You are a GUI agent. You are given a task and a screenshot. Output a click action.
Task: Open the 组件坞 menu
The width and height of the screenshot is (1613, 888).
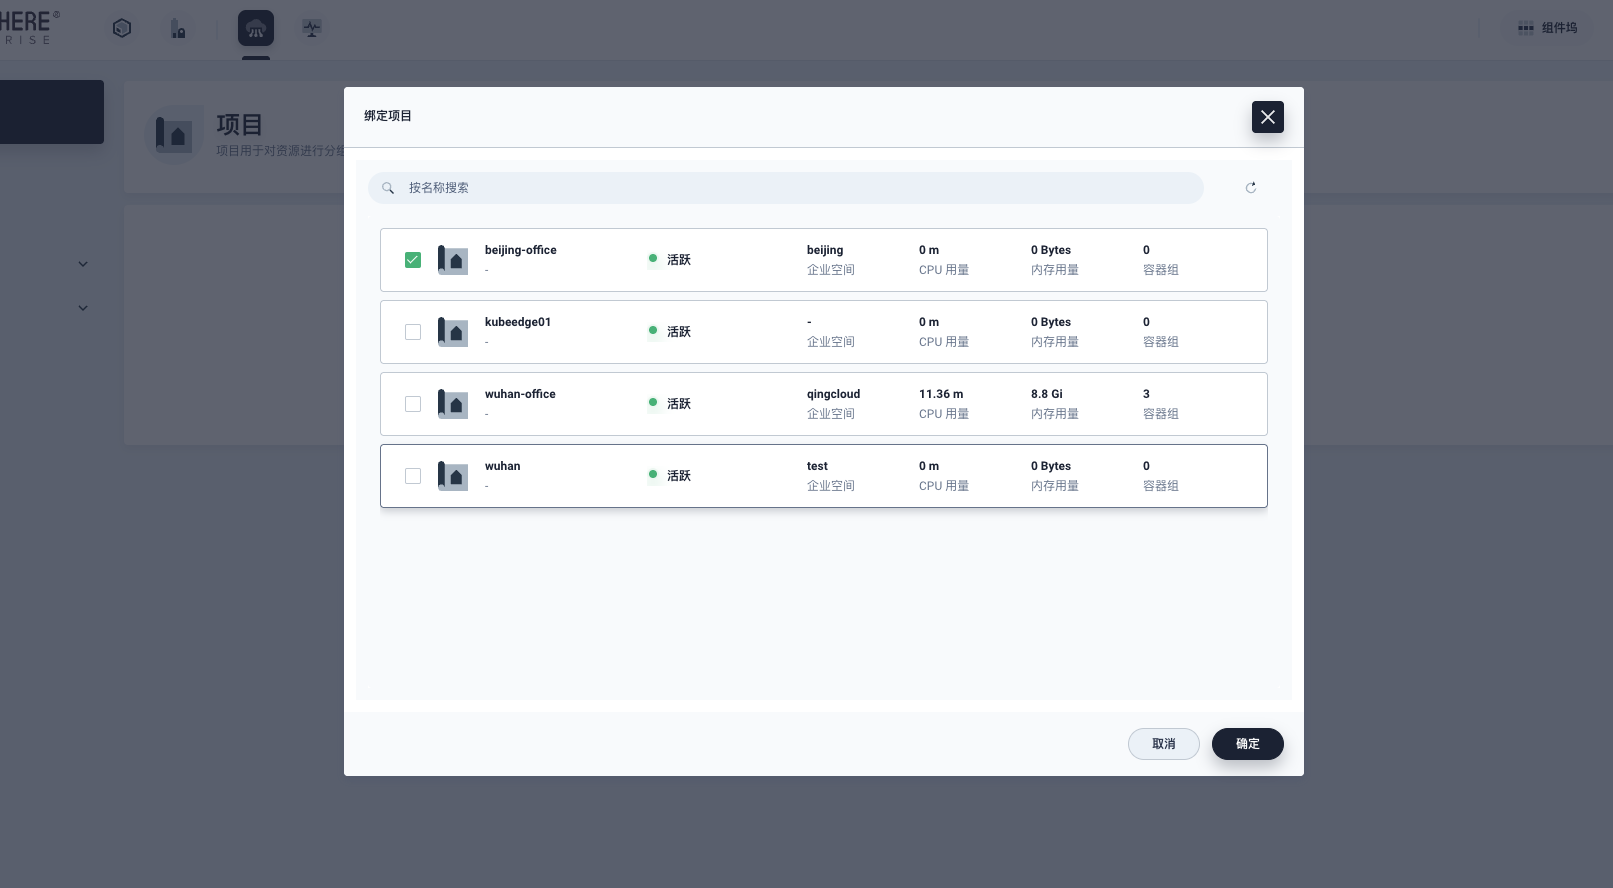click(x=1547, y=28)
